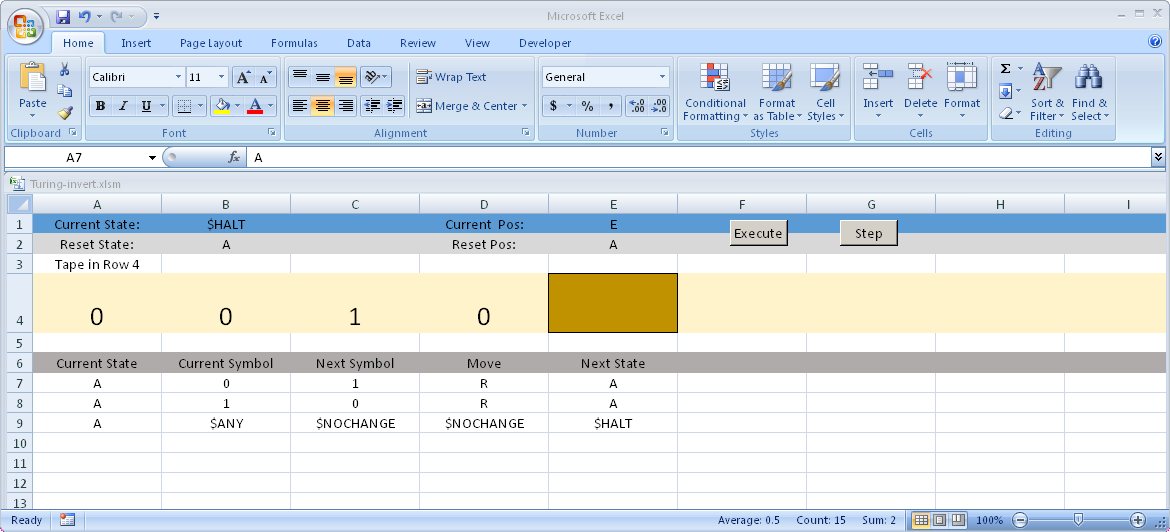This screenshot has width=1170, height=532.
Task: Open the Name Box dropdown arrow
Action: point(153,157)
